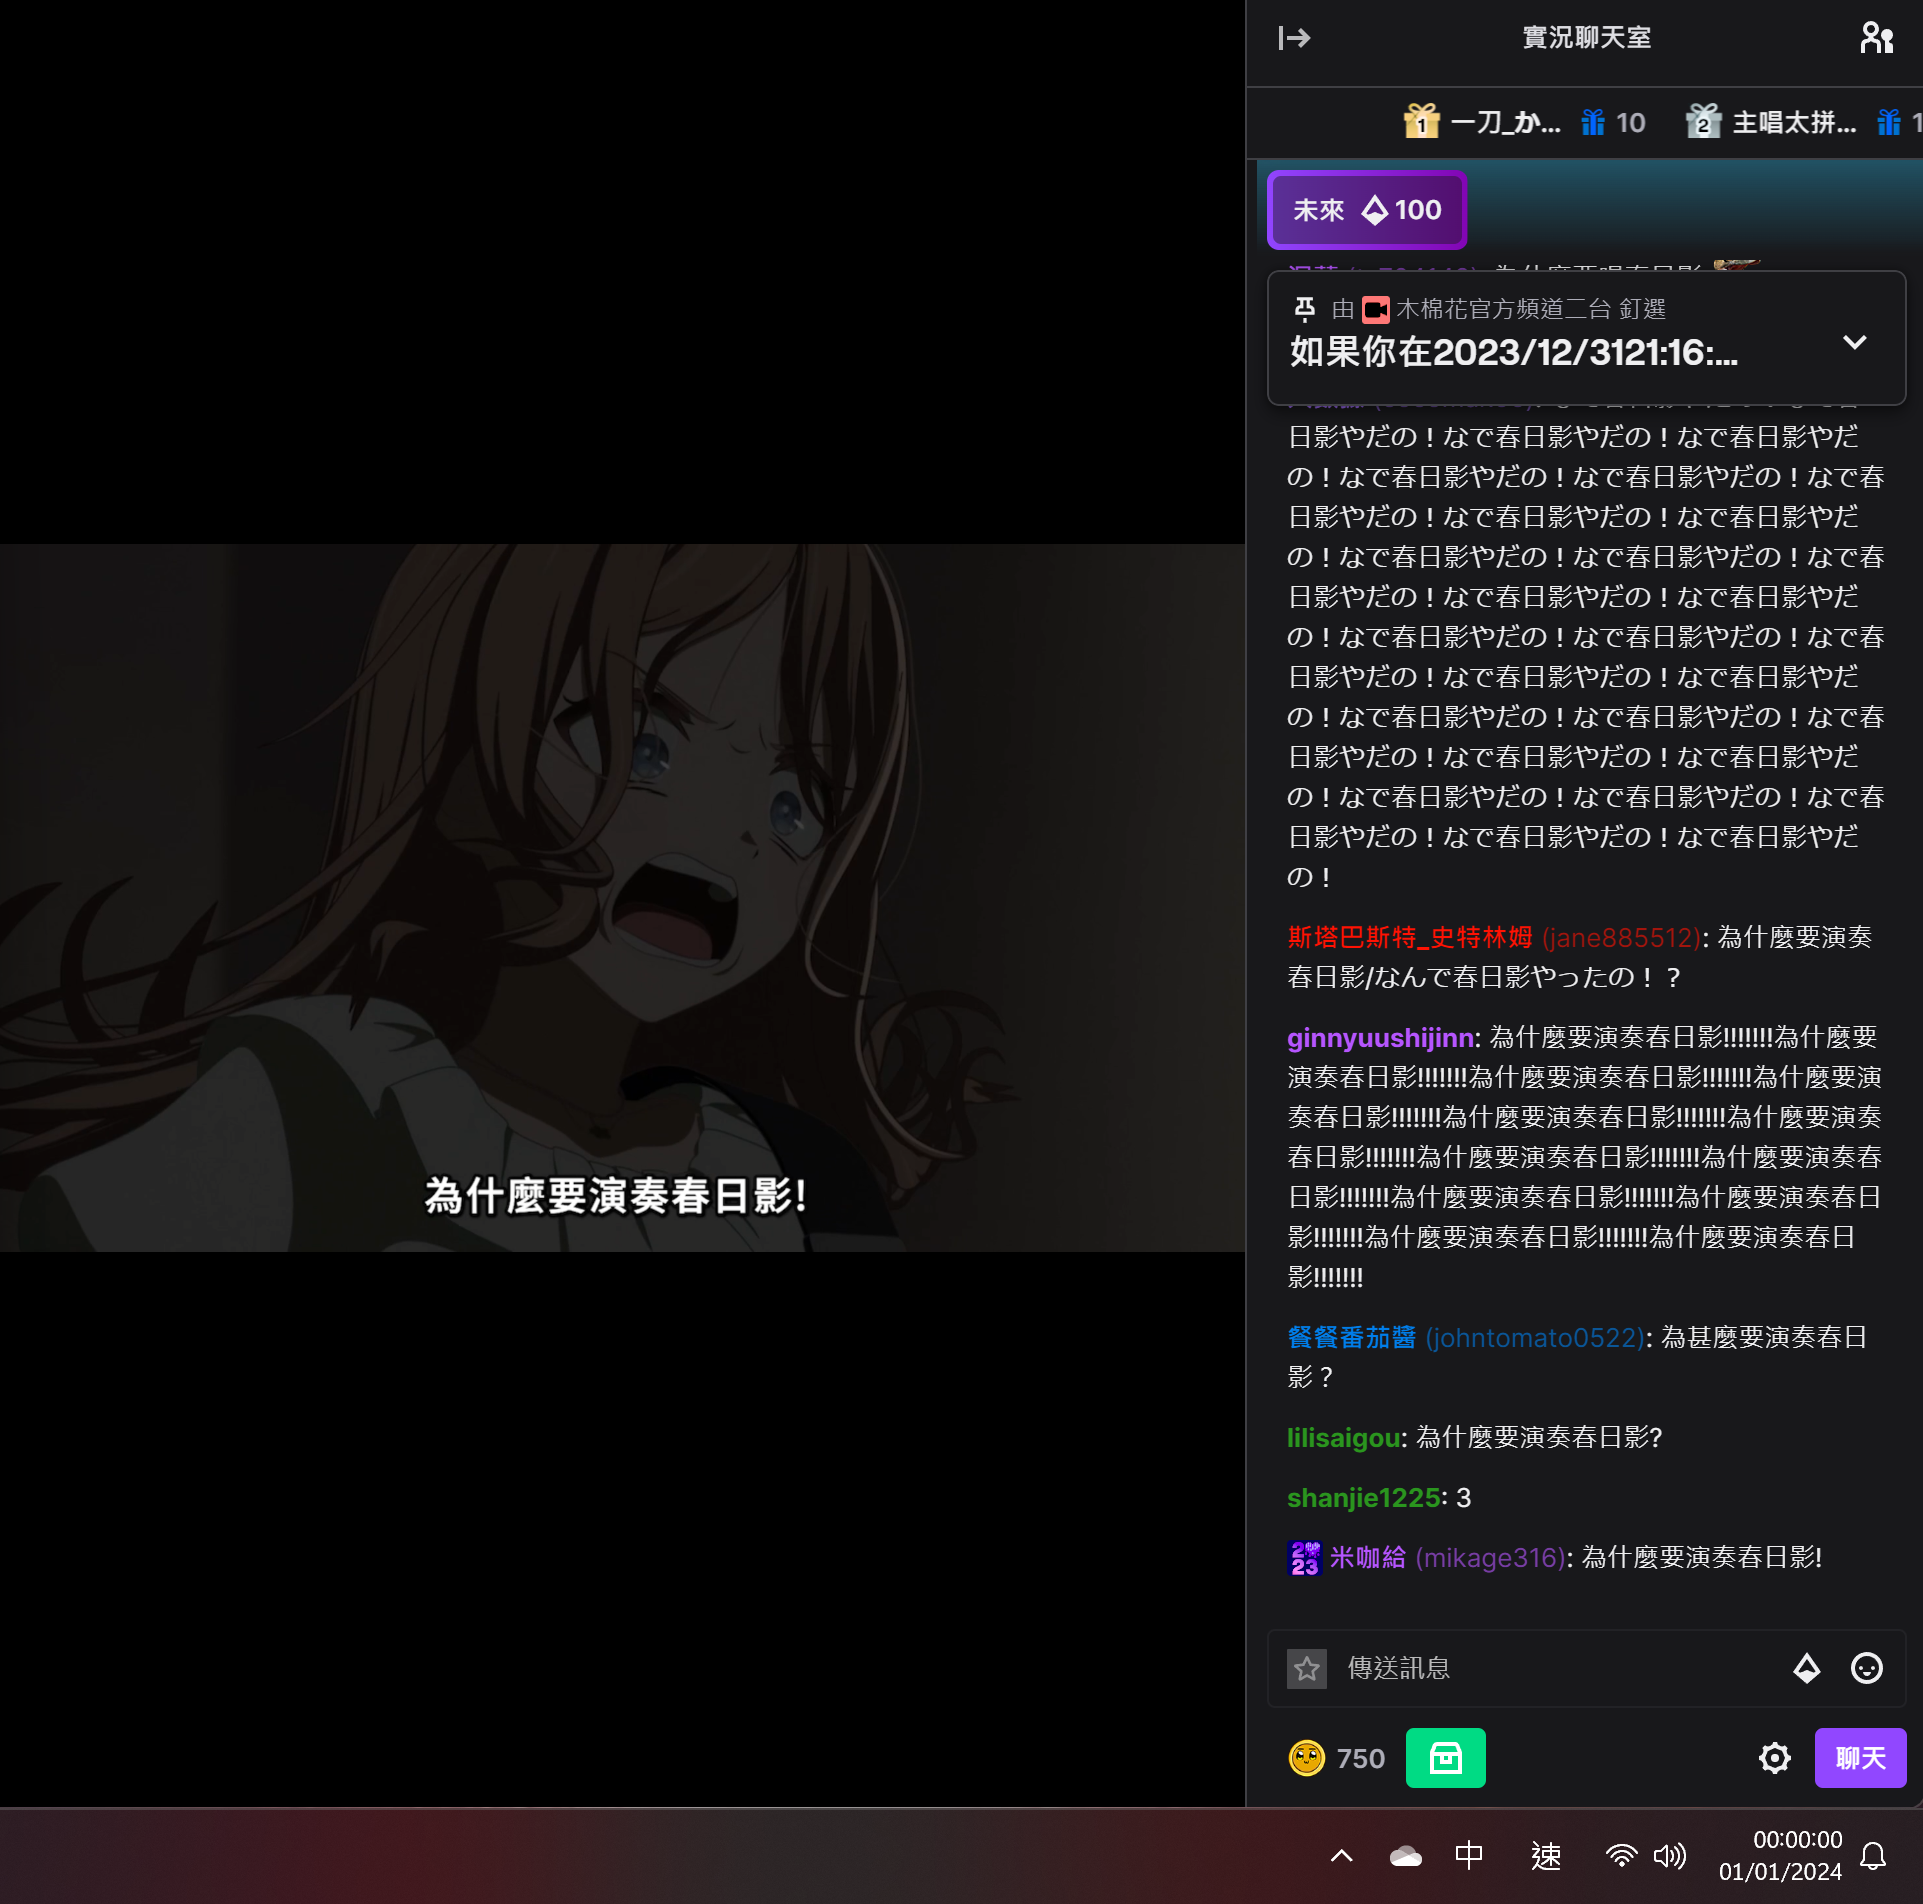Claim the green bonus chest button
1923x1904 pixels.
pyautogui.click(x=1445, y=1758)
